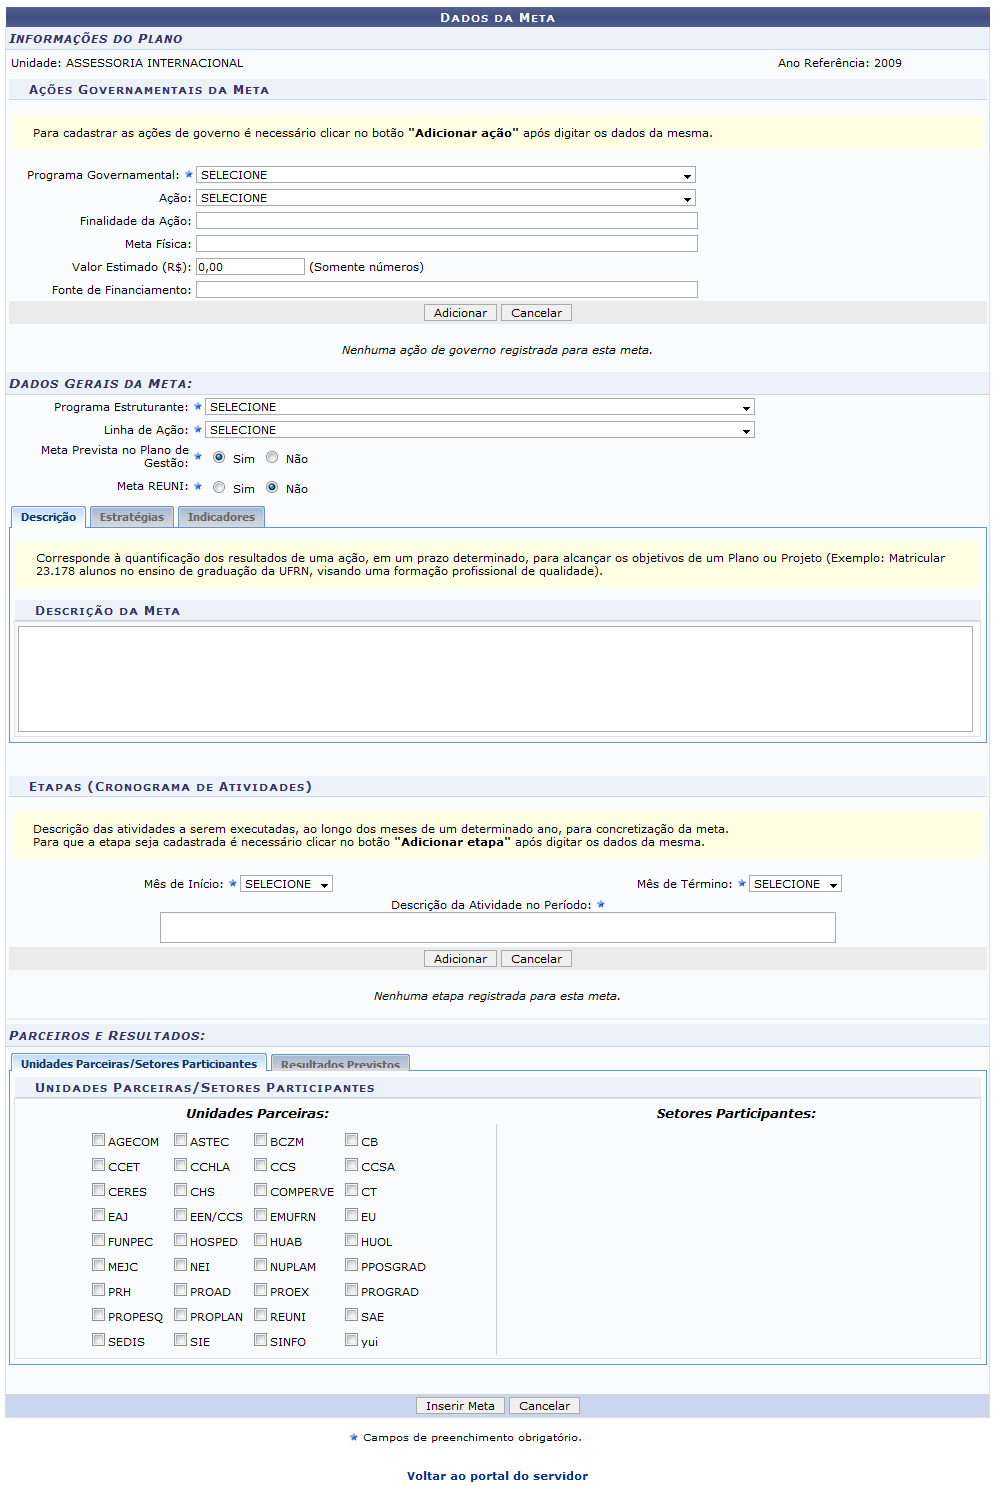Click the Fonte de Financiamento field

click(x=447, y=290)
